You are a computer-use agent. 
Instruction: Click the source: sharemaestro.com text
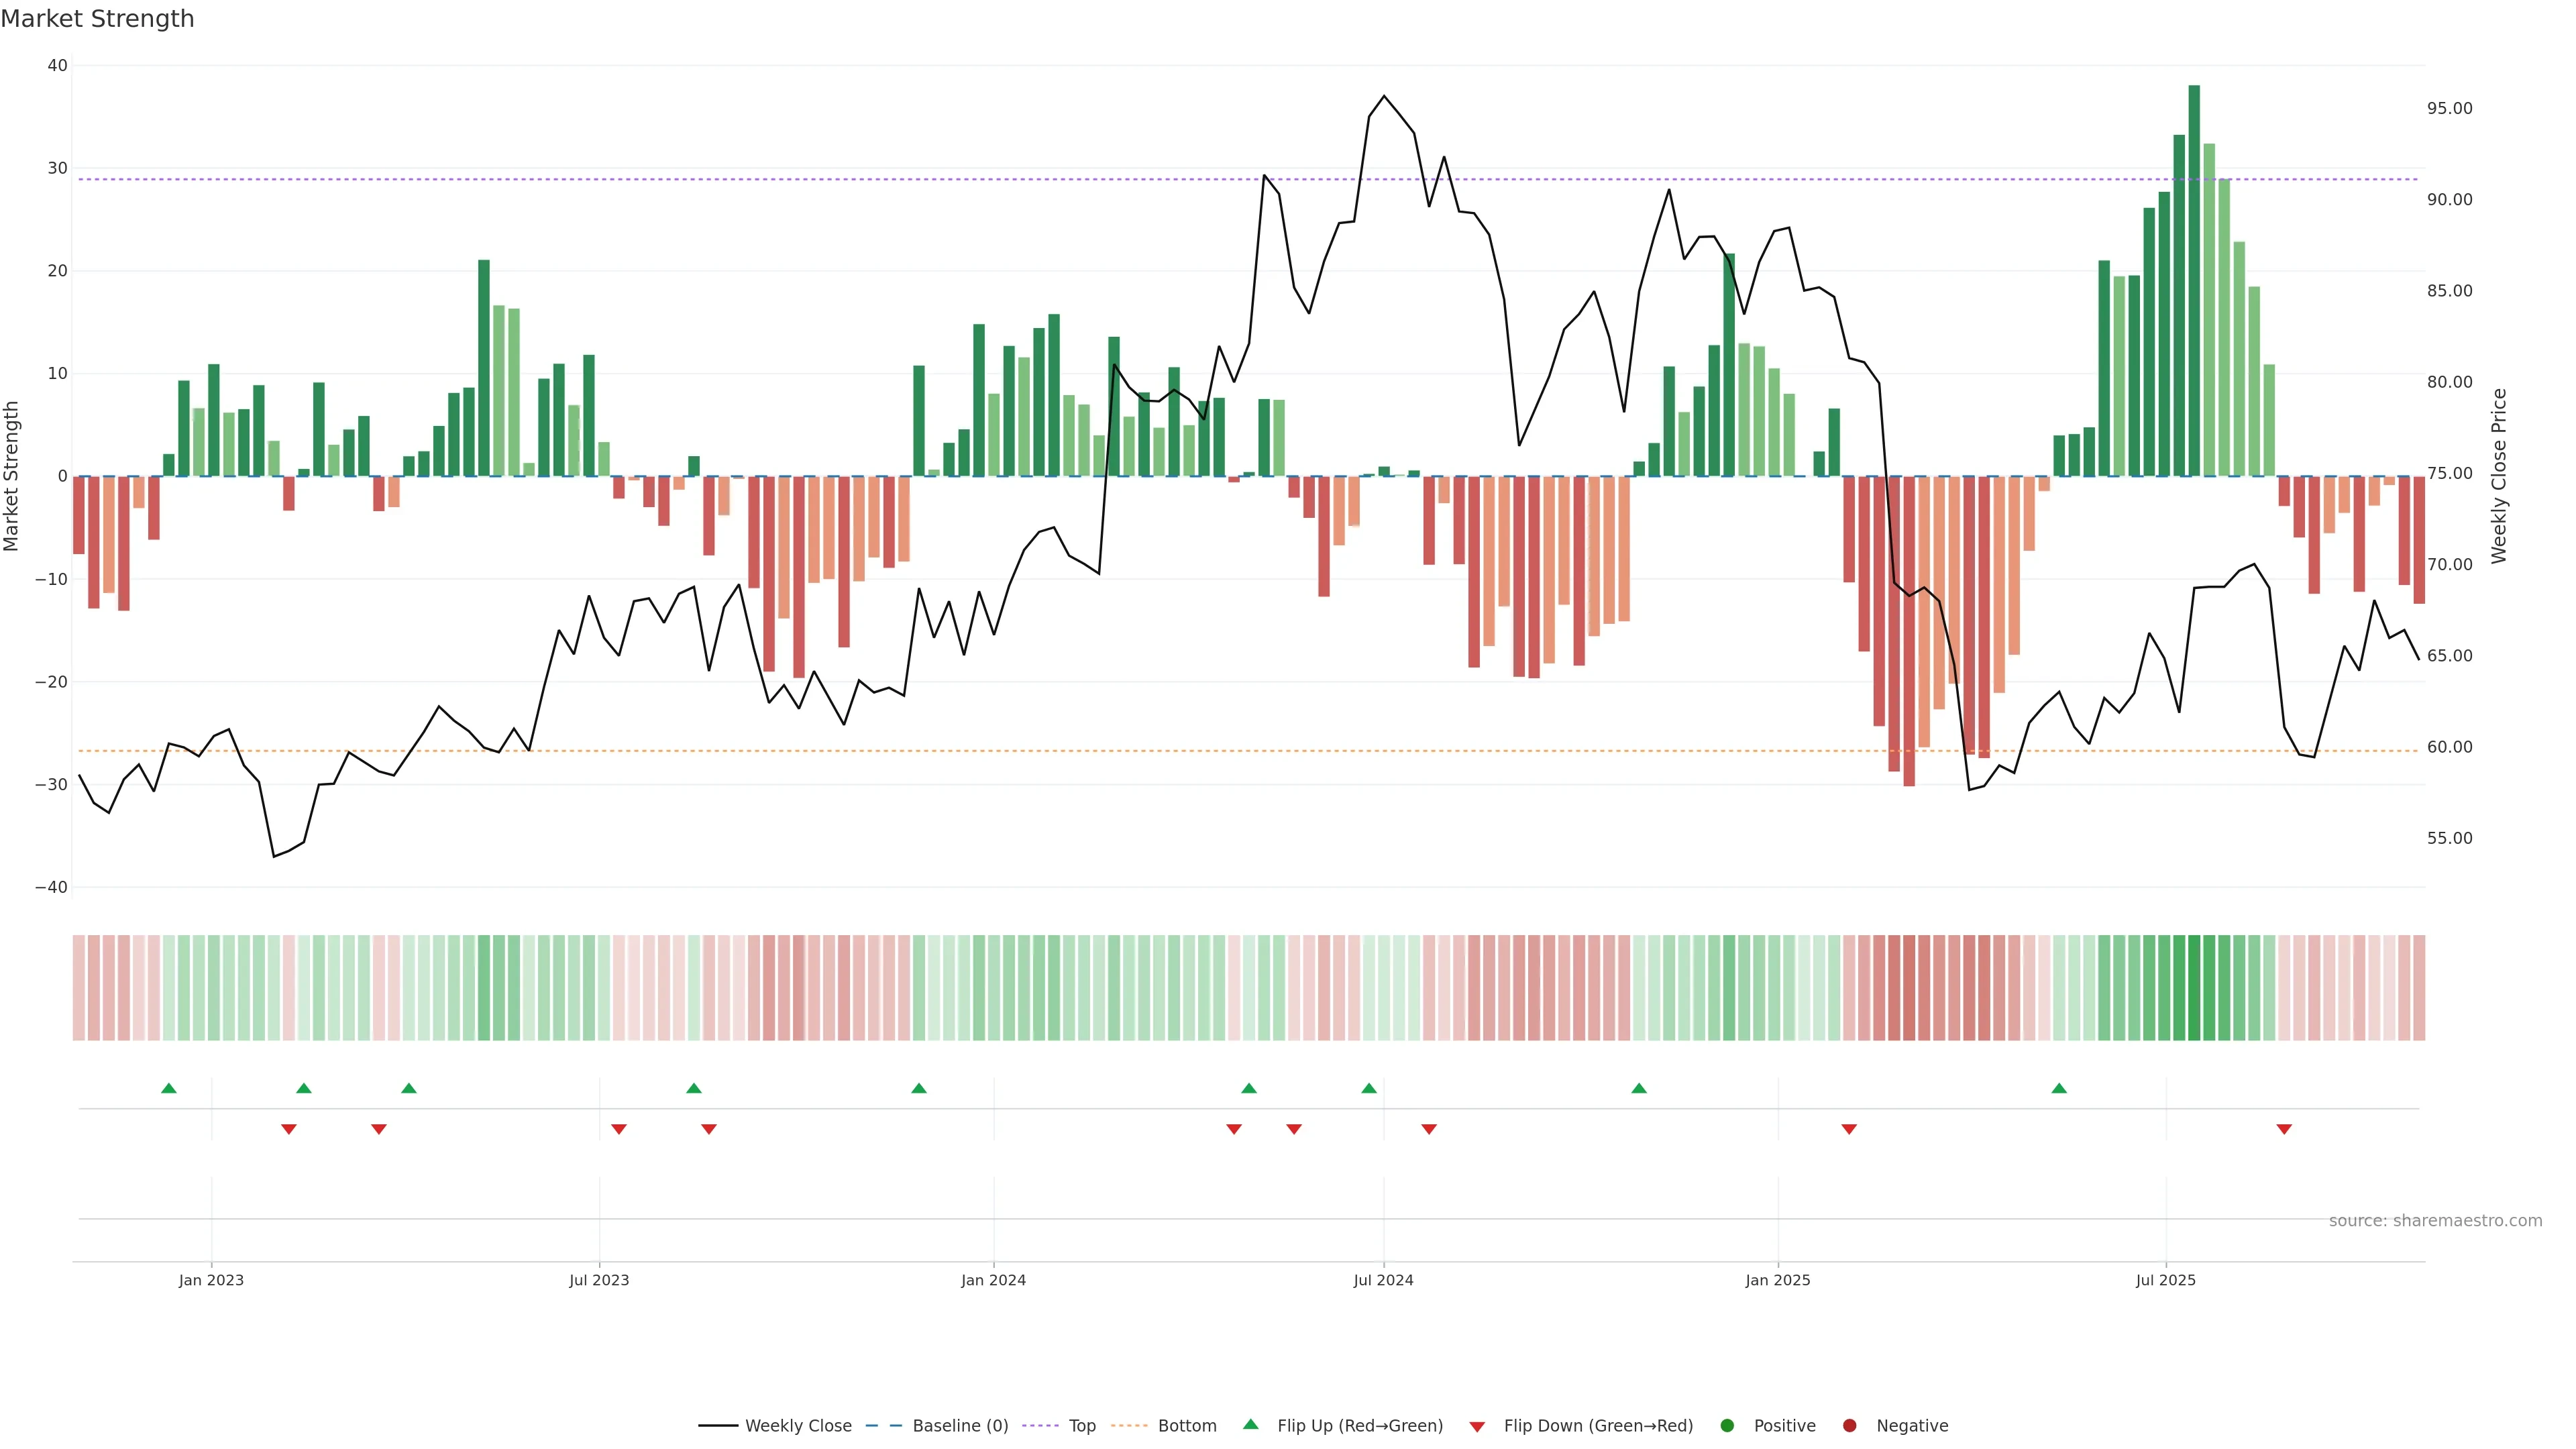click(x=2435, y=1221)
